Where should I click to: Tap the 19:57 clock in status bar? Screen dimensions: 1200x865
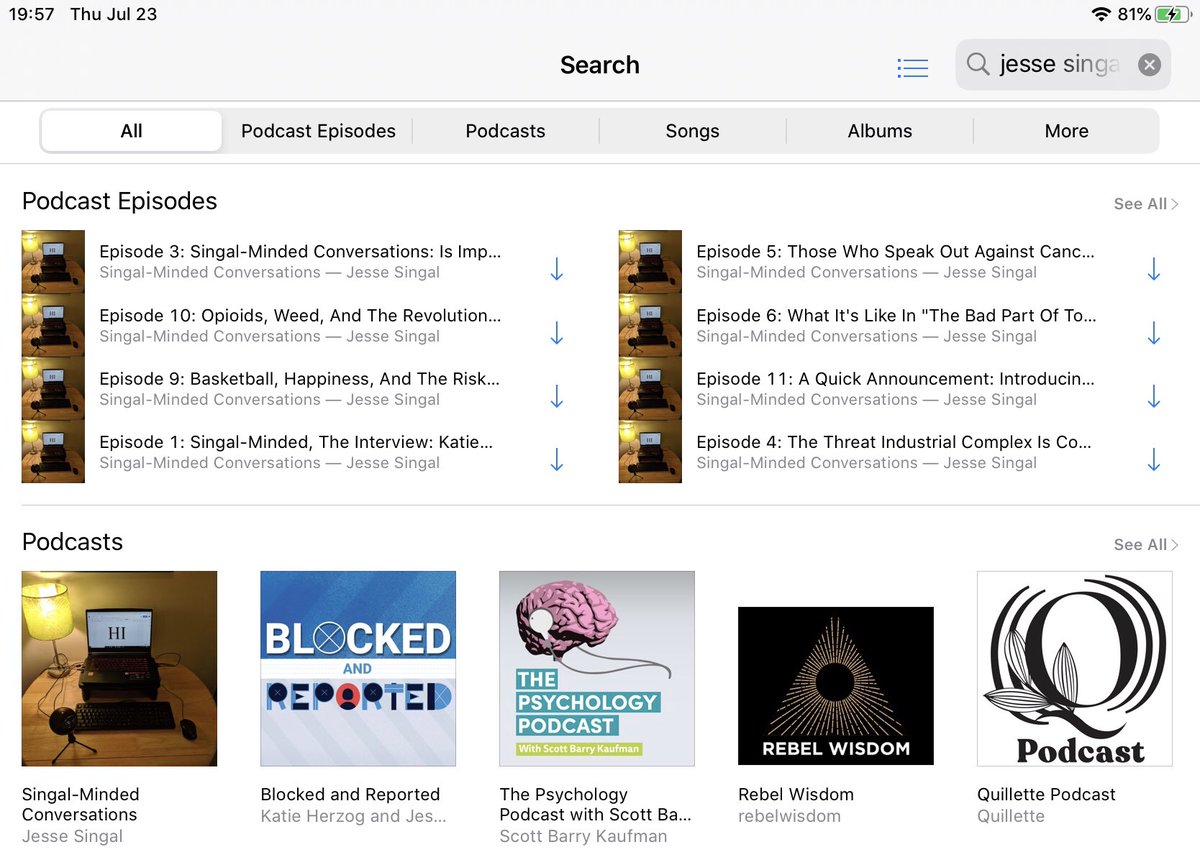[x=31, y=15]
